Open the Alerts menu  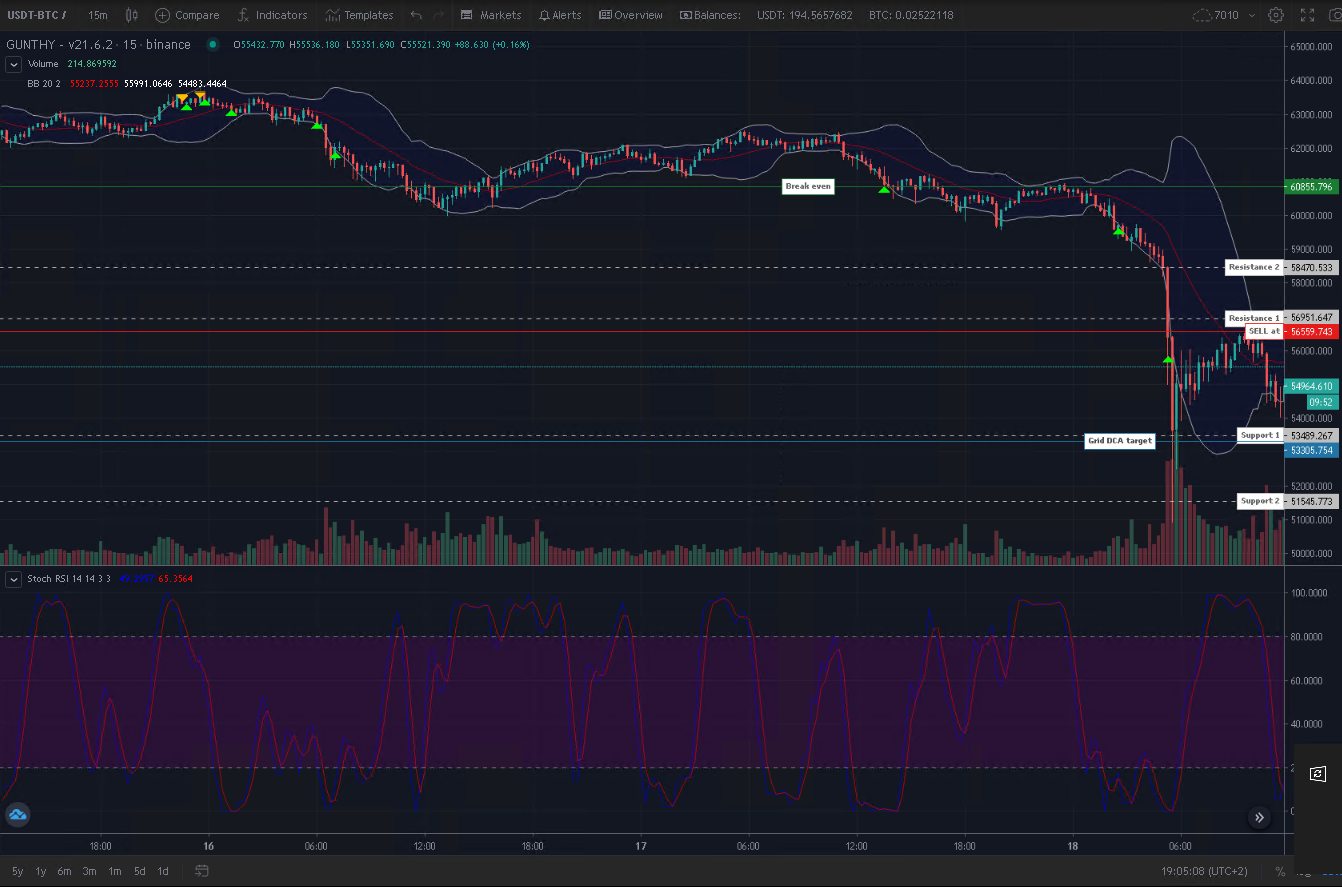(560, 15)
